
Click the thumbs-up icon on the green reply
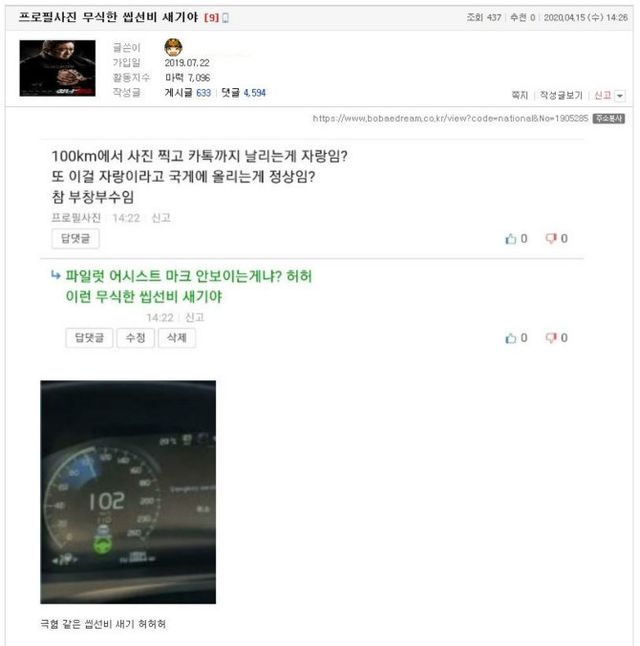tap(511, 338)
